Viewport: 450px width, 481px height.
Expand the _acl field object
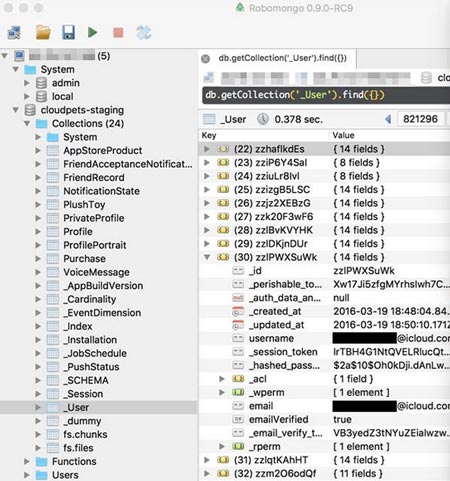click(222, 379)
